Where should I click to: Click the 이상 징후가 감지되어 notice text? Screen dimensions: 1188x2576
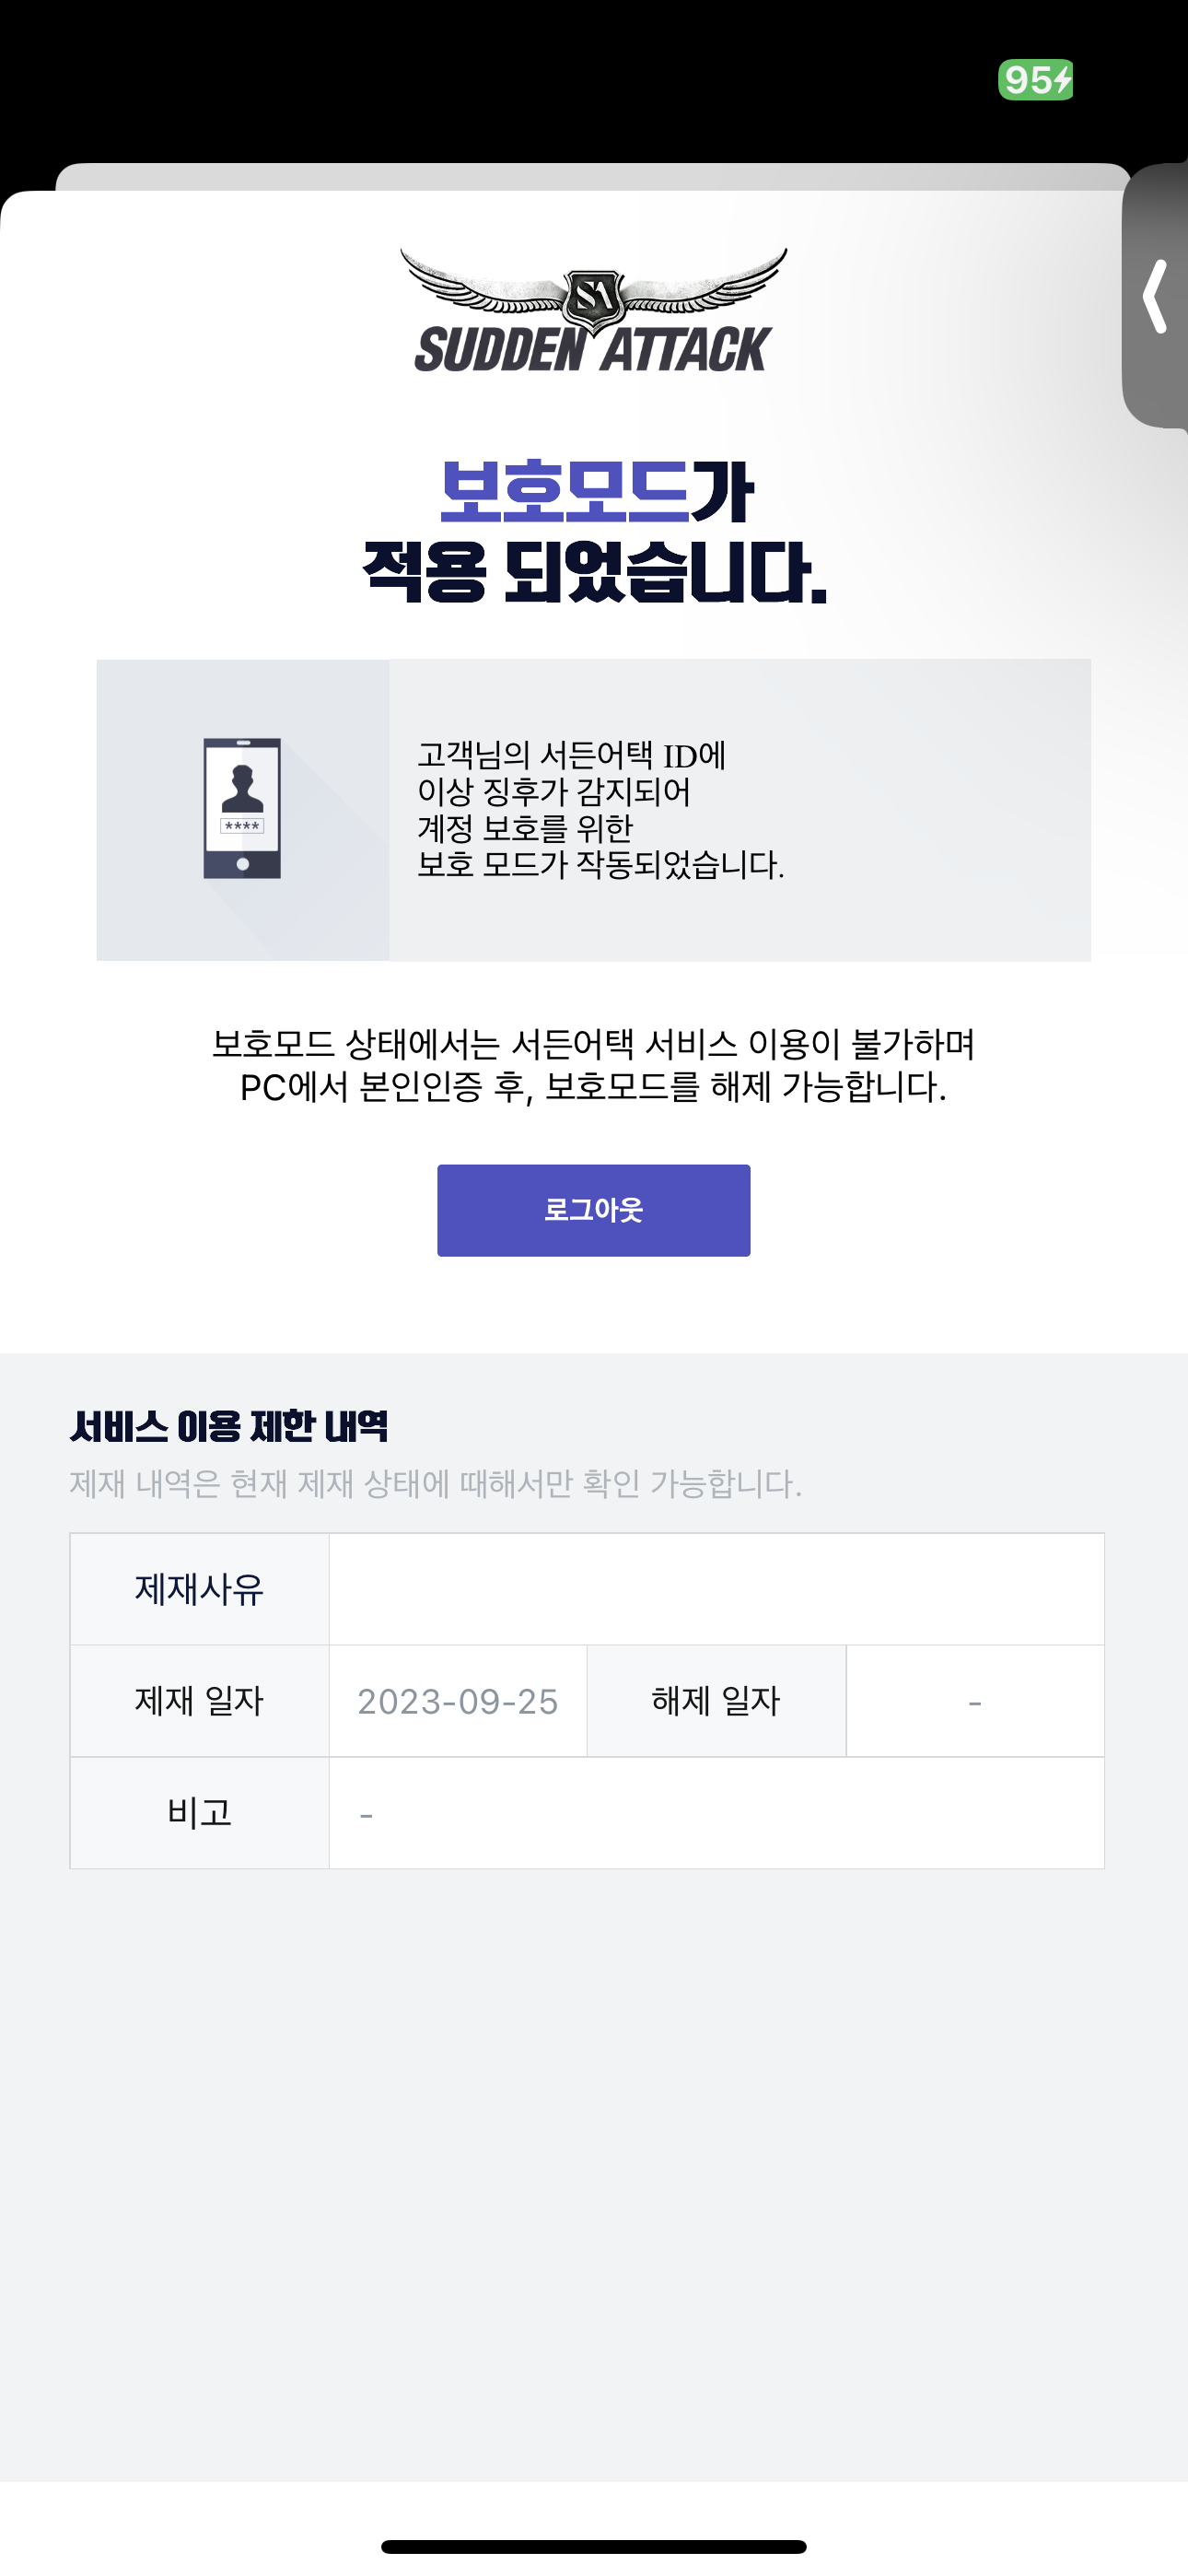pyautogui.click(x=554, y=792)
